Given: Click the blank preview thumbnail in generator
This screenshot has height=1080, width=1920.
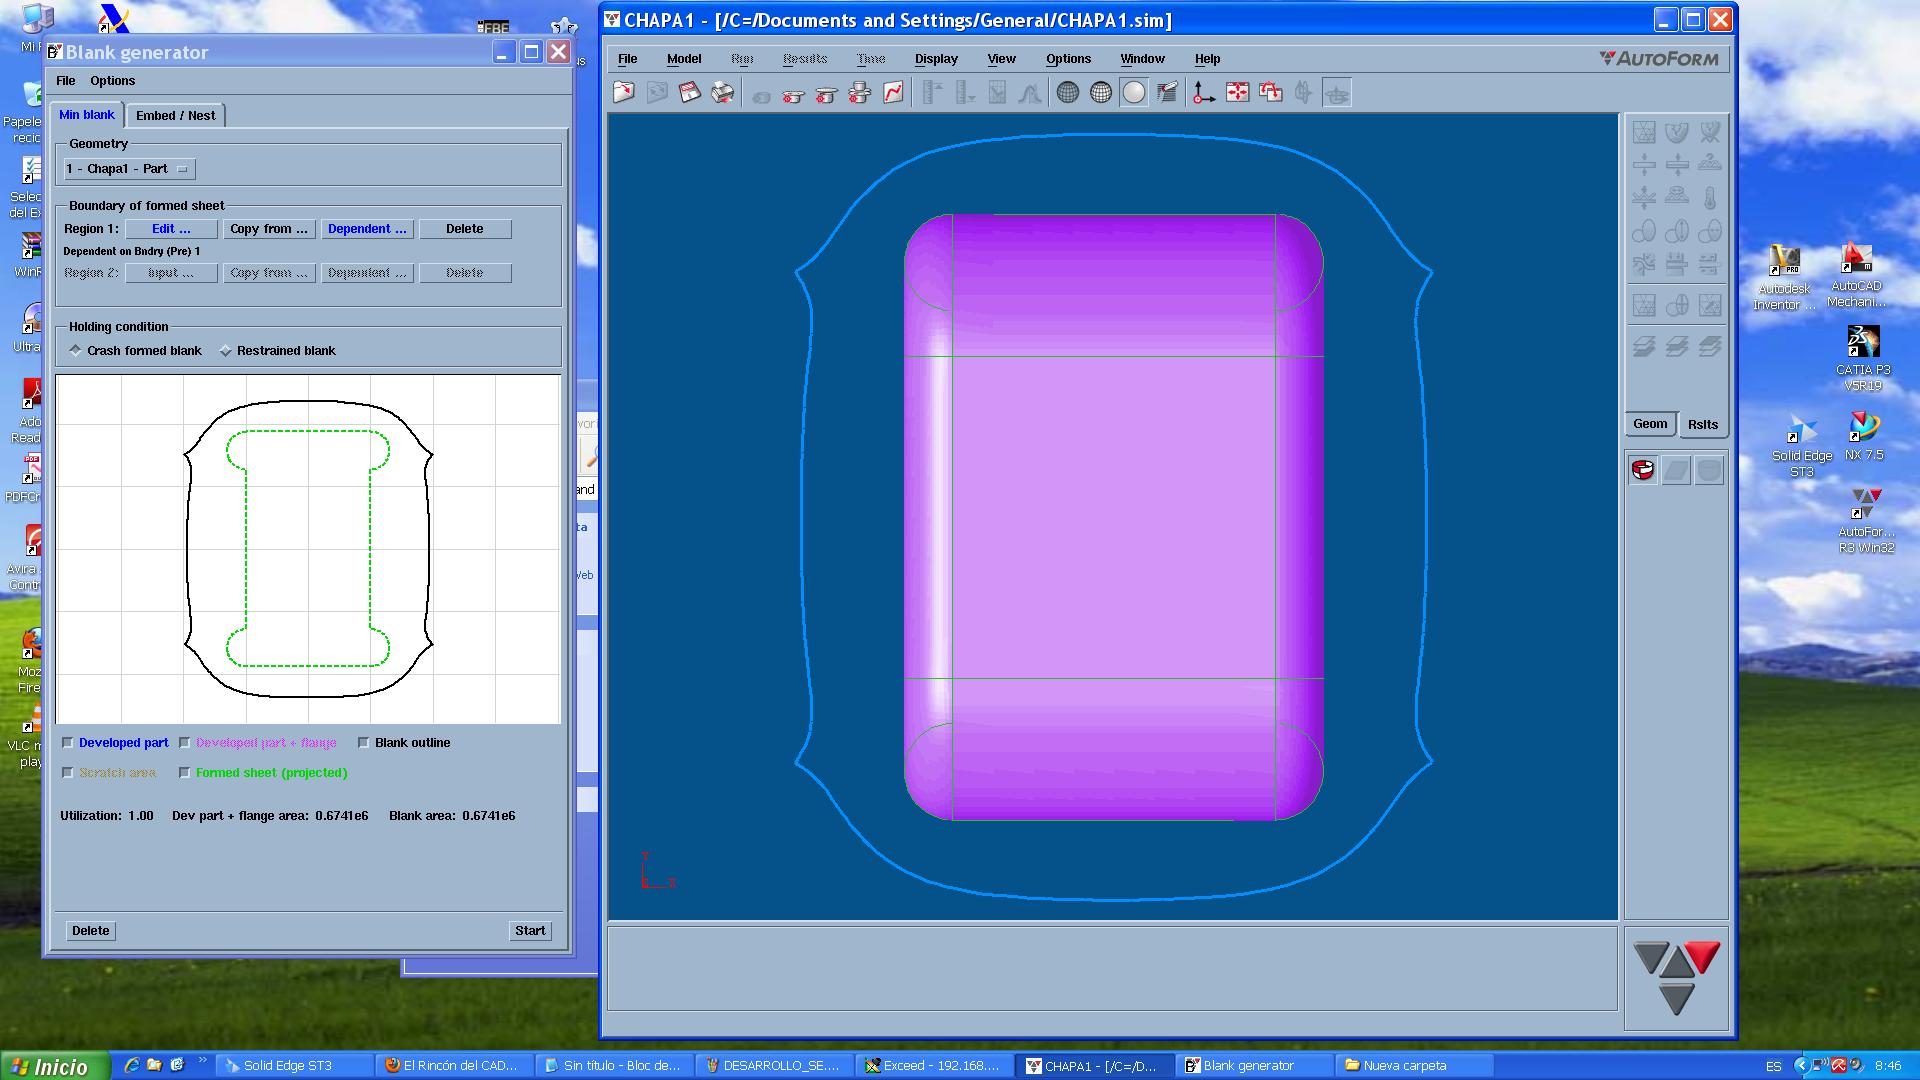Looking at the screenshot, I should 307,549.
